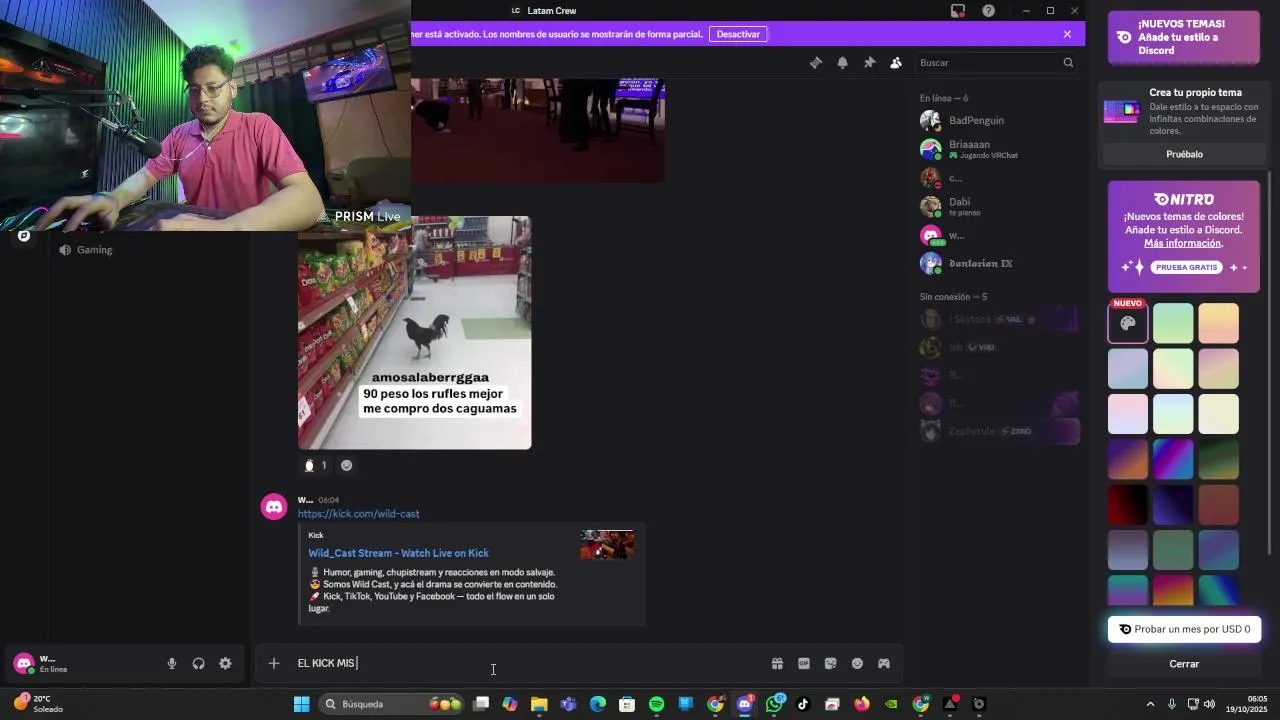The image size is (1280, 720).
Task: Click the Desactivar button in banner
Action: coord(738,34)
